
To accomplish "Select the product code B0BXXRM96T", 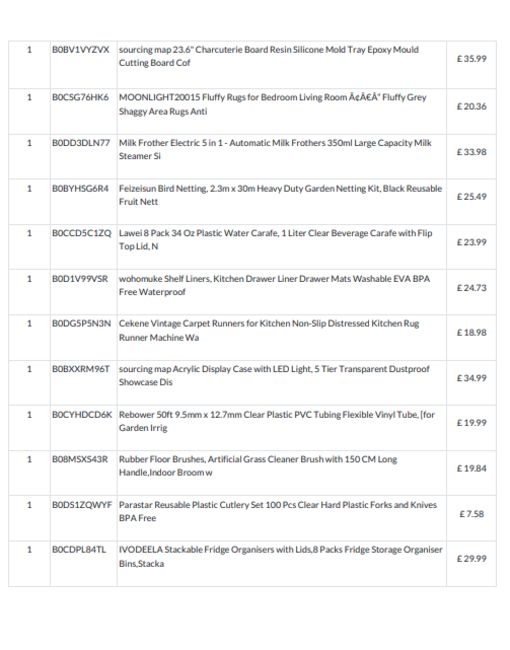I will coord(81,369).
